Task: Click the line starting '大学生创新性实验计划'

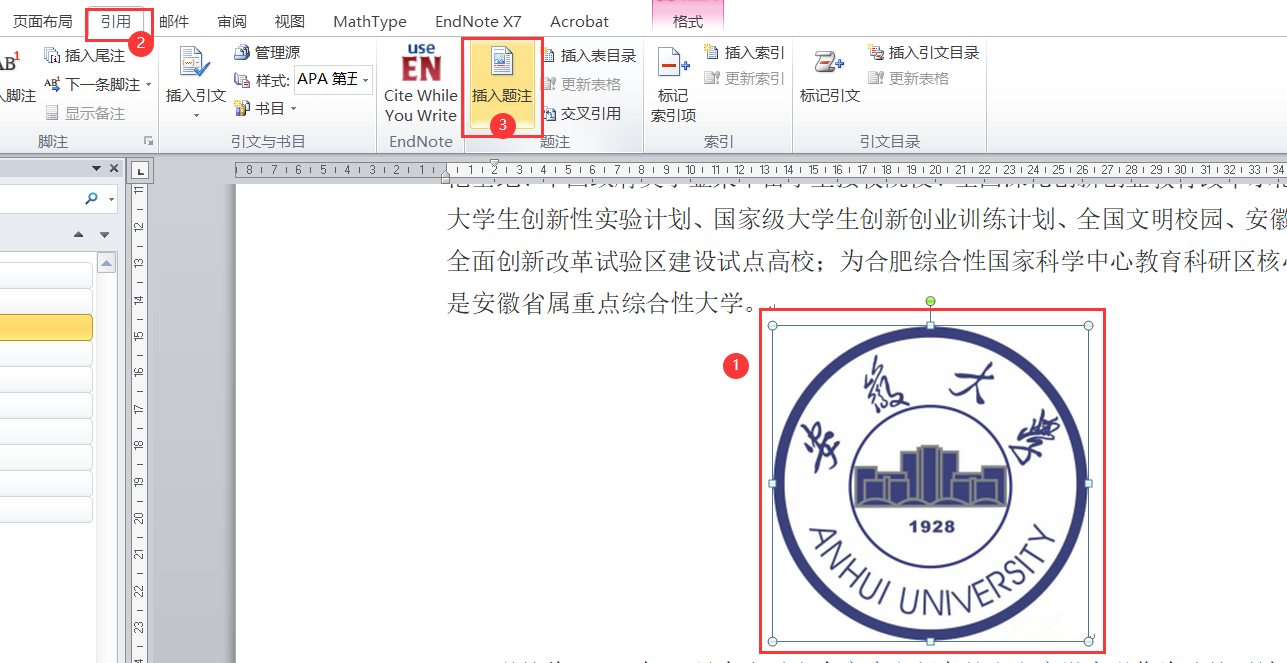Action: click(x=866, y=220)
